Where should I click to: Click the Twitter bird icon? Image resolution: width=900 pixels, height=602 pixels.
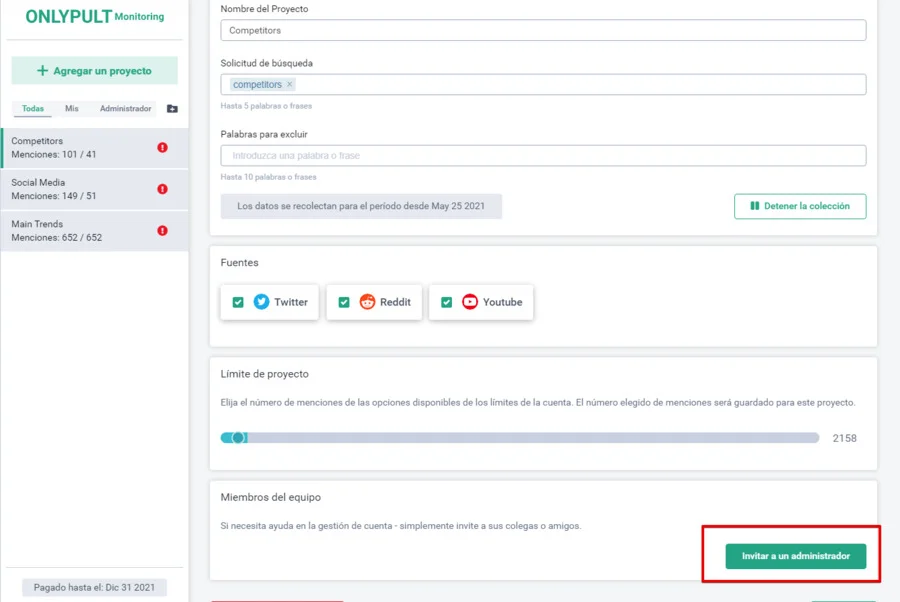click(261, 302)
